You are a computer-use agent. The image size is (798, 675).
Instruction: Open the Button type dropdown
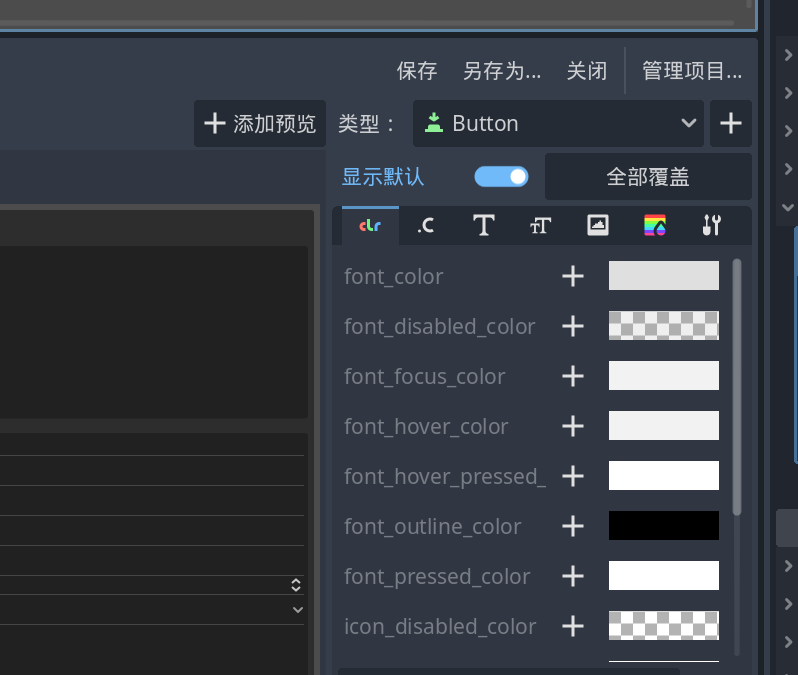point(558,124)
